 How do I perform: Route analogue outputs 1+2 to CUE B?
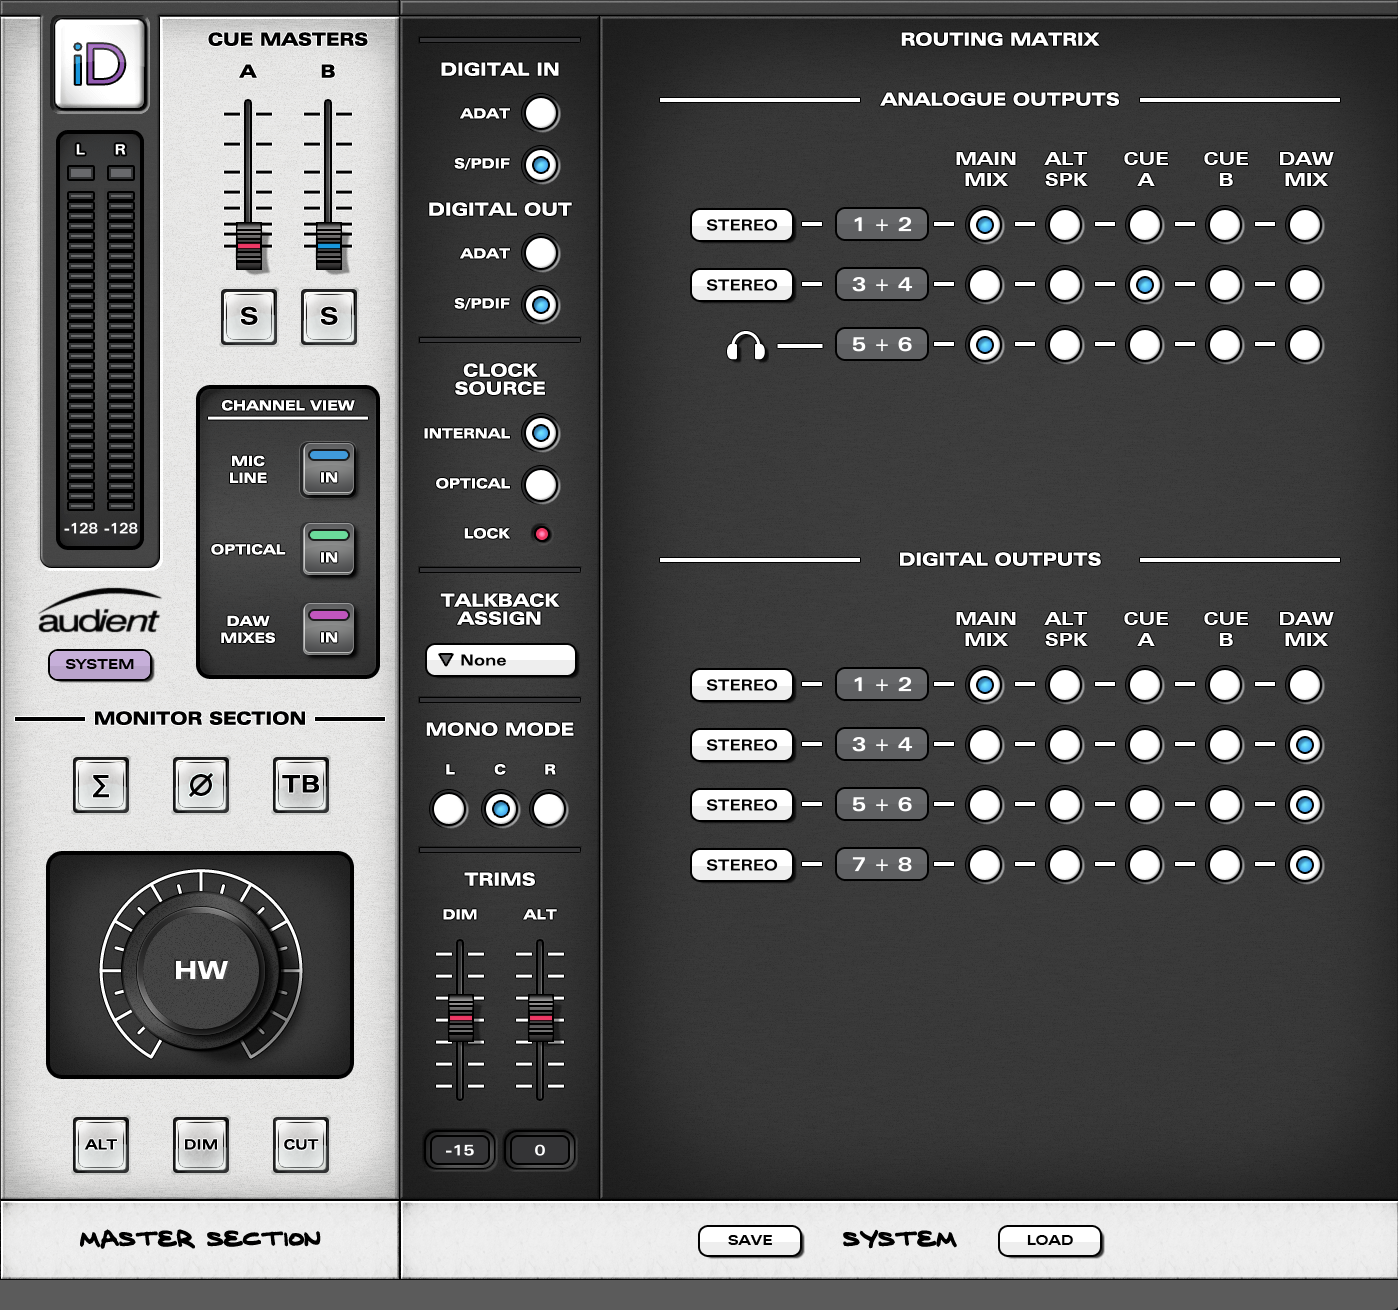pyautogui.click(x=1225, y=225)
